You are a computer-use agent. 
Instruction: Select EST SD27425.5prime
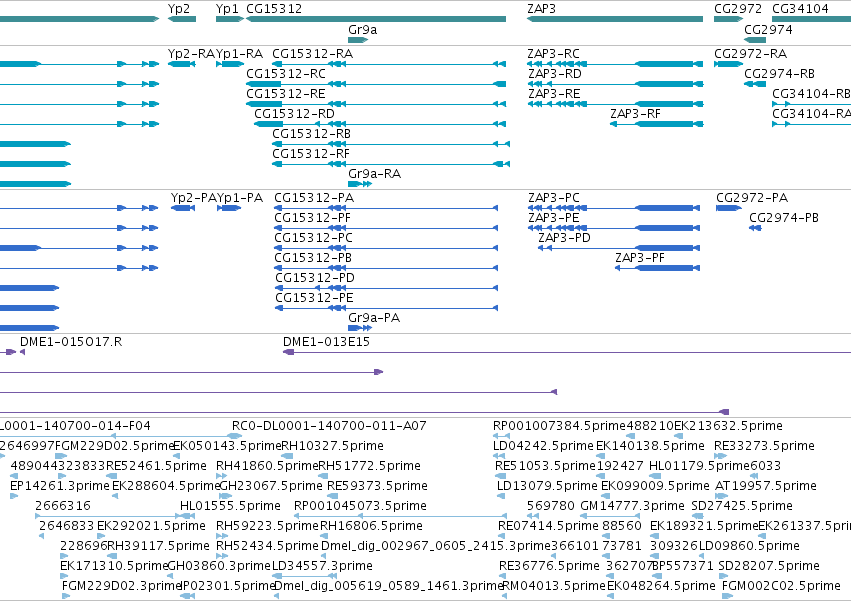tap(742, 507)
